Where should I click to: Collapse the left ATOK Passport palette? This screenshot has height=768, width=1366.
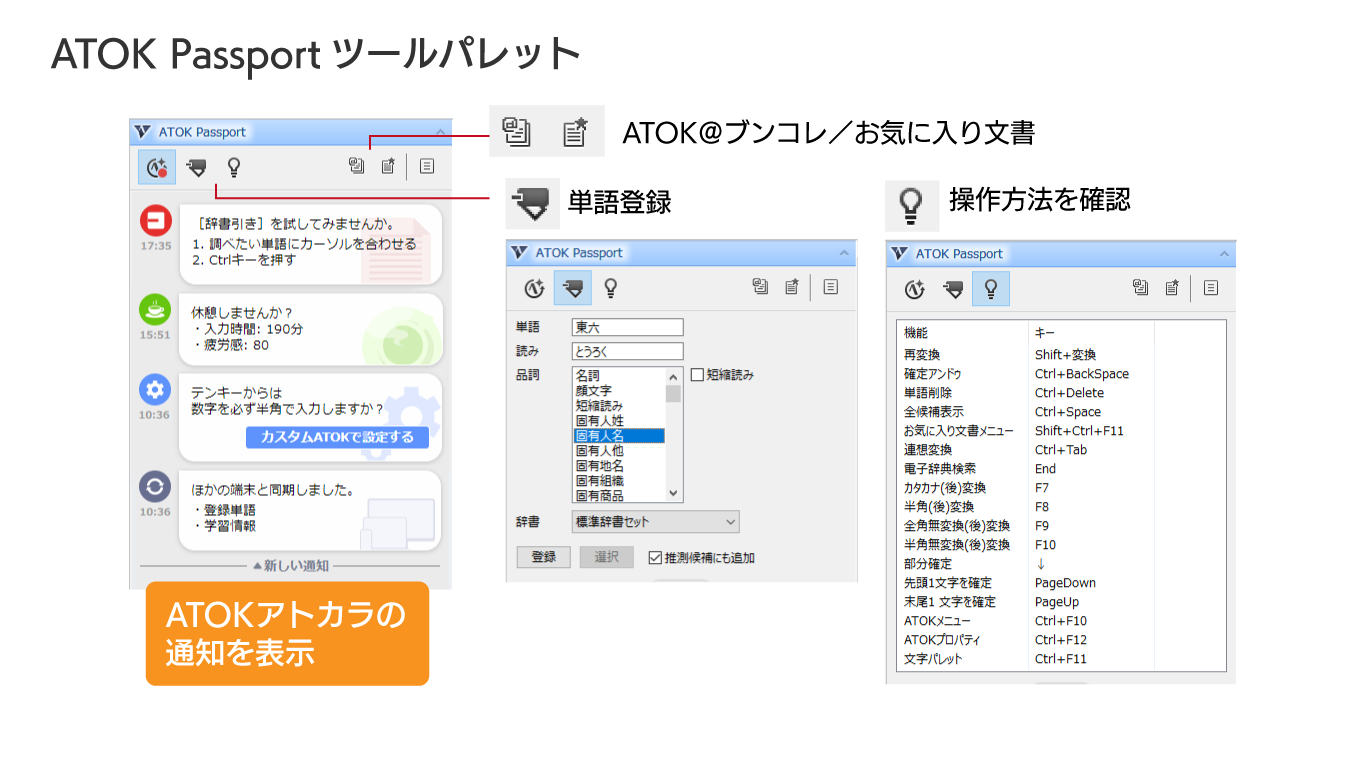pyautogui.click(x=440, y=132)
